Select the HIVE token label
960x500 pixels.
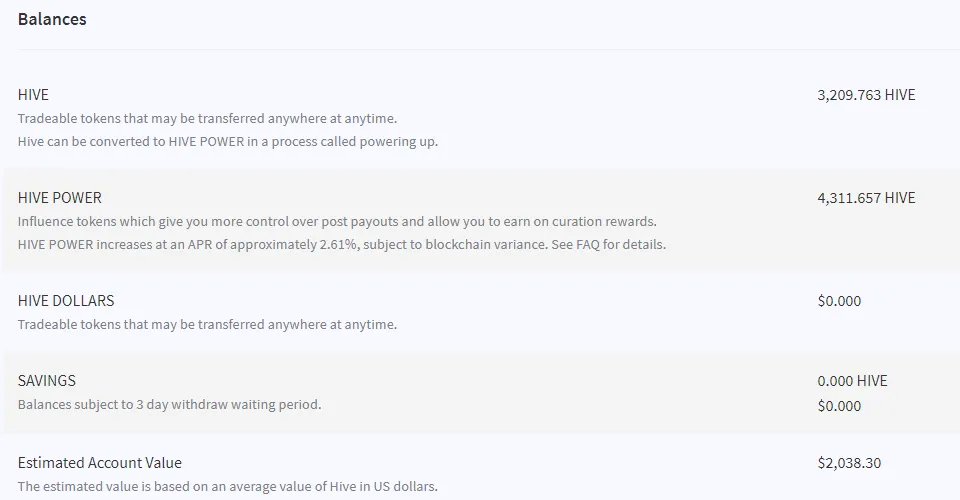click(x=33, y=95)
